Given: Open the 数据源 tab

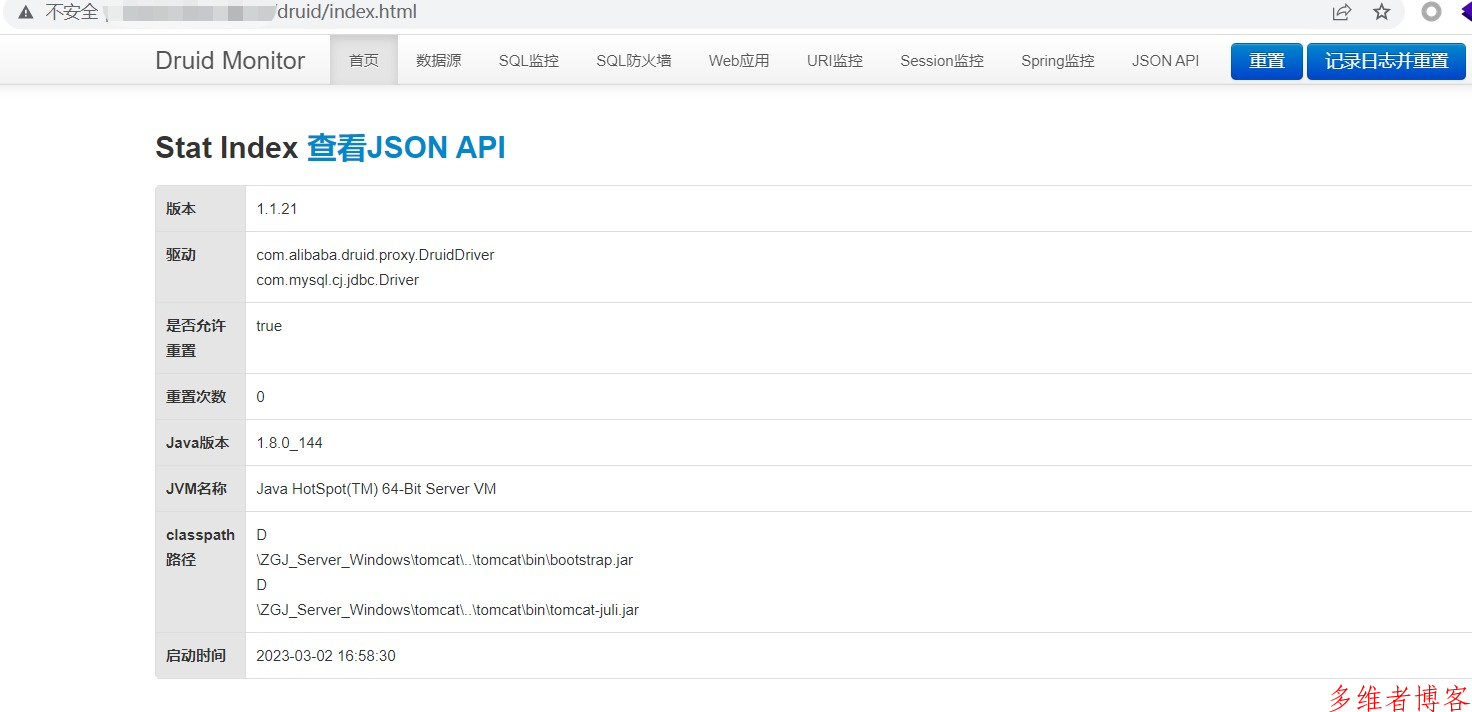Looking at the screenshot, I should coord(439,60).
